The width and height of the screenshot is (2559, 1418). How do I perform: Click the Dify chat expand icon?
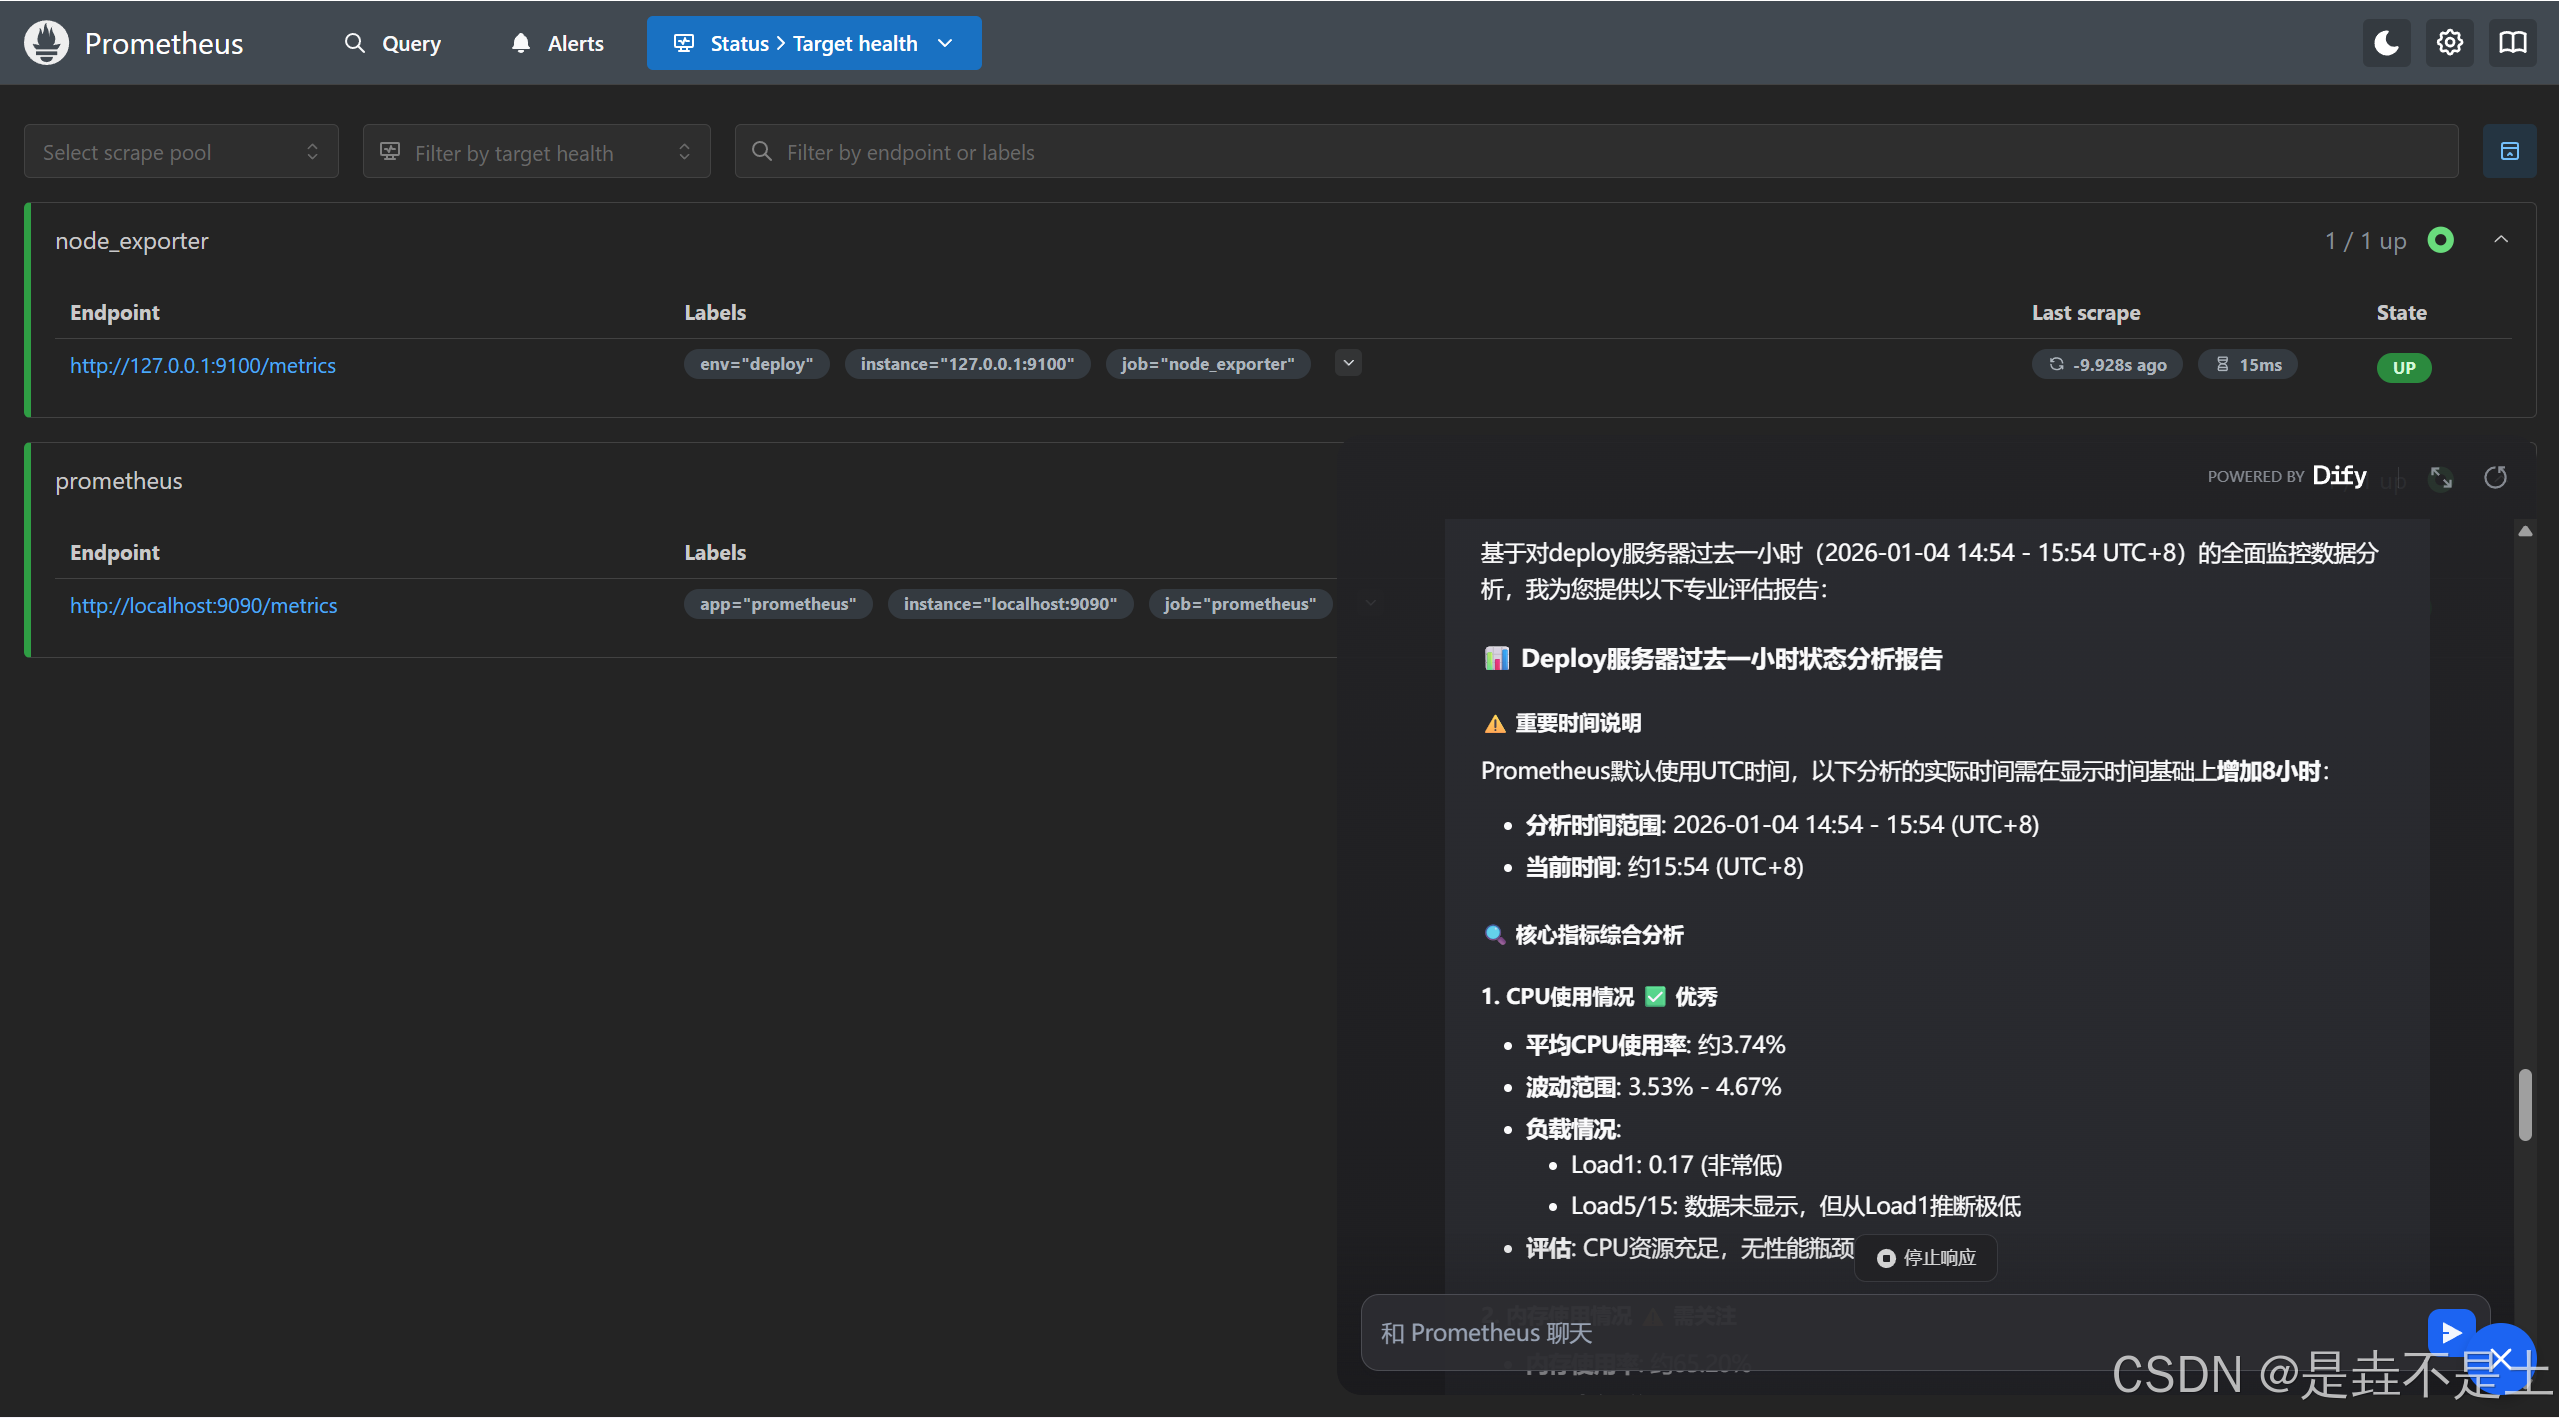[x=2441, y=478]
